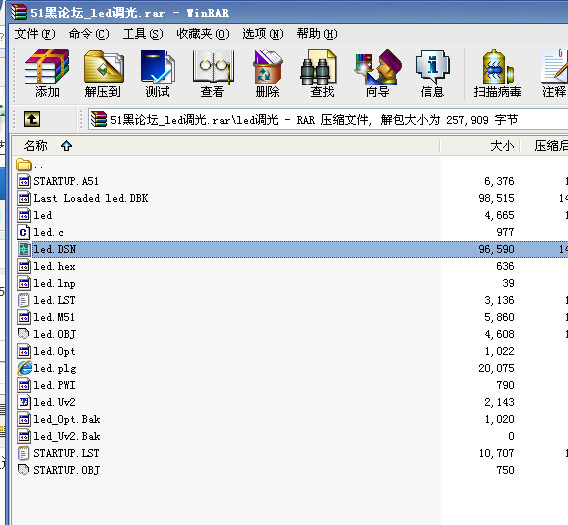Click the led.DSN file icon
568x525 pixels.
(x=24, y=249)
